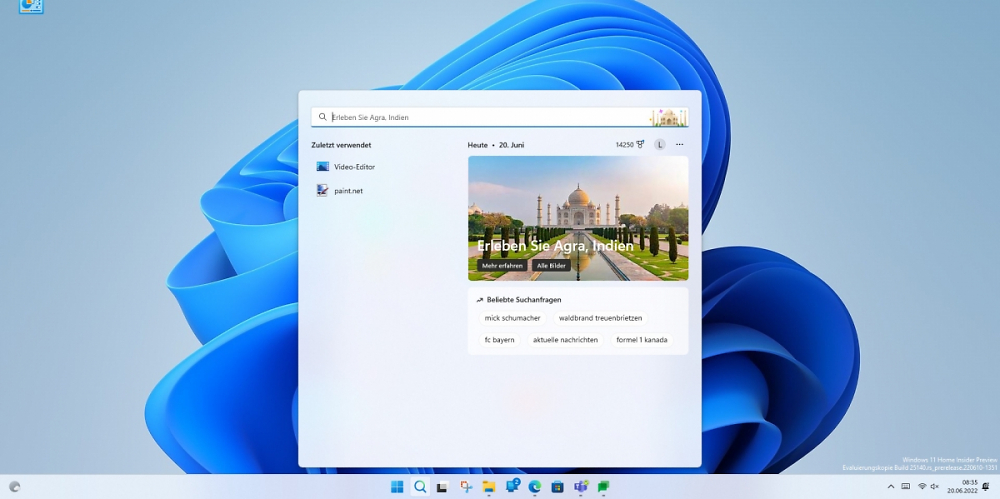Click the weather widget icon in taskbar
Image resolution: width=1000 pixels, height=499 pixels.
pos(14,487)
